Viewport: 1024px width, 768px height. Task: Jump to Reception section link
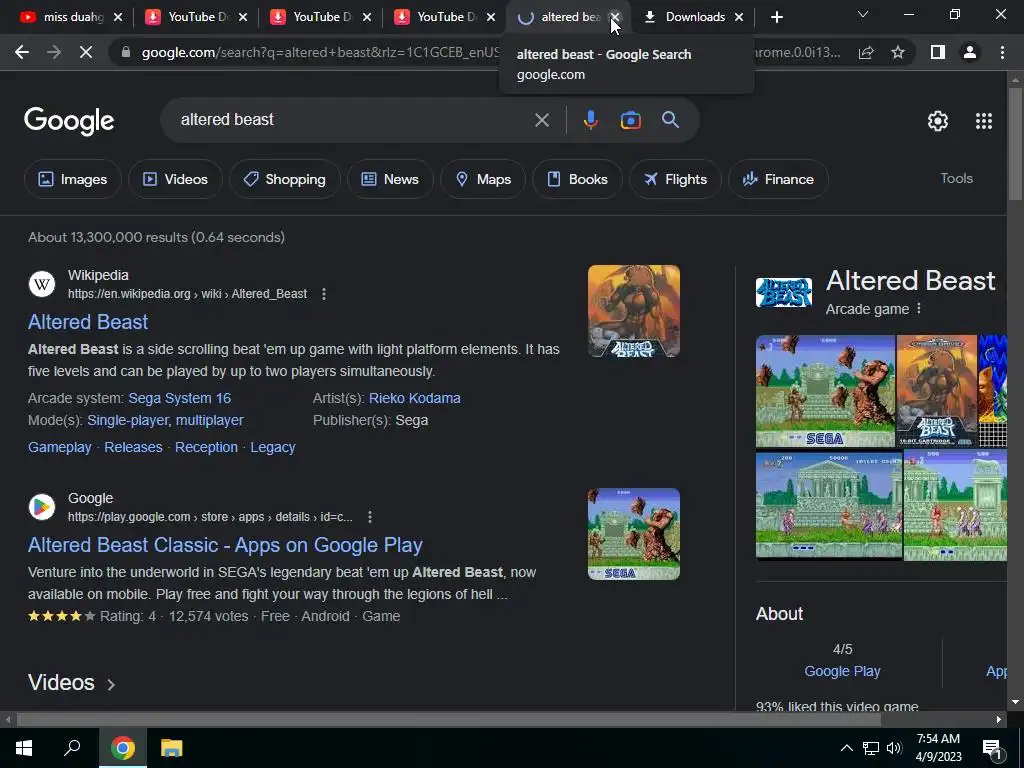click(206, 447)
